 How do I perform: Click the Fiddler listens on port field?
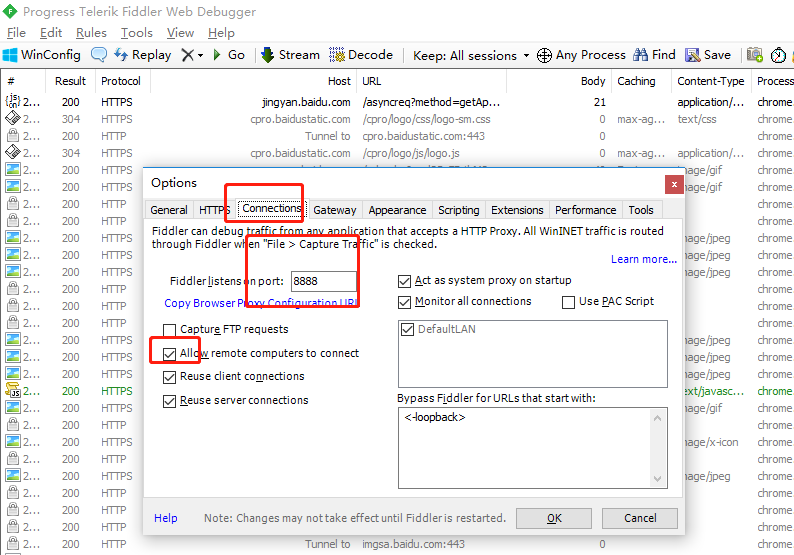tap(324, 281)
